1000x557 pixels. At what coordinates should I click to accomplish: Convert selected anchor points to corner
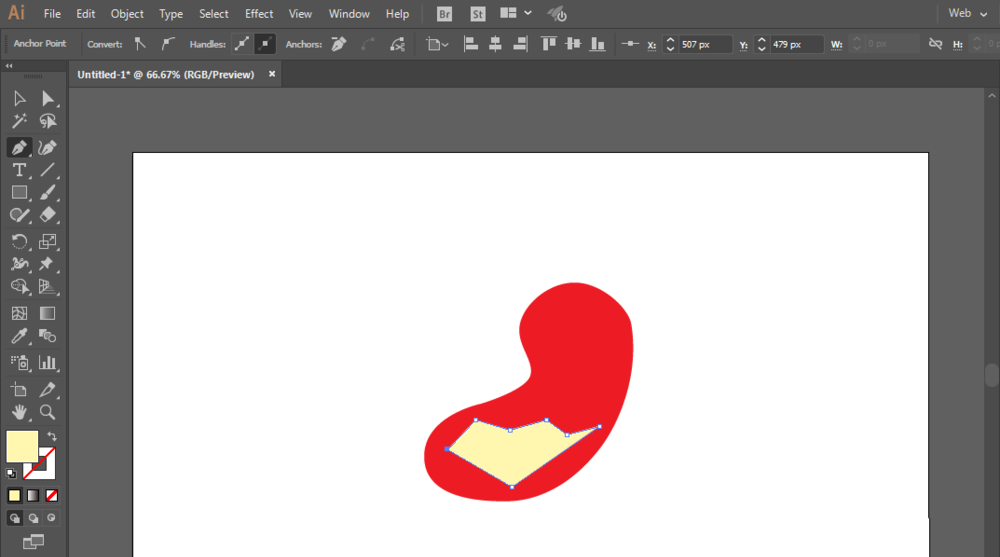[x=140, y=44]
